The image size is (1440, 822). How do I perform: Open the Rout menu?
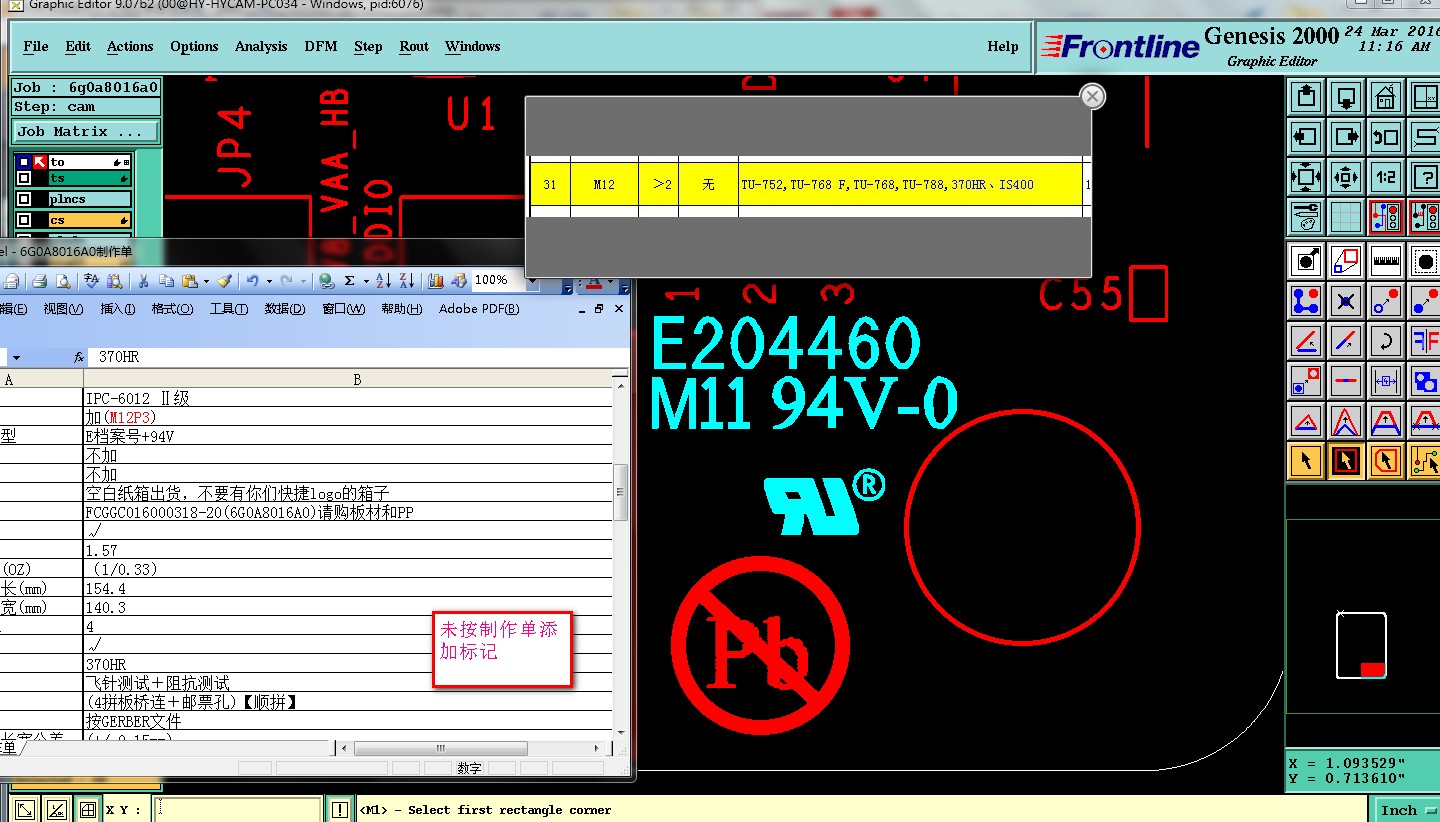click(x=414, y=46)
